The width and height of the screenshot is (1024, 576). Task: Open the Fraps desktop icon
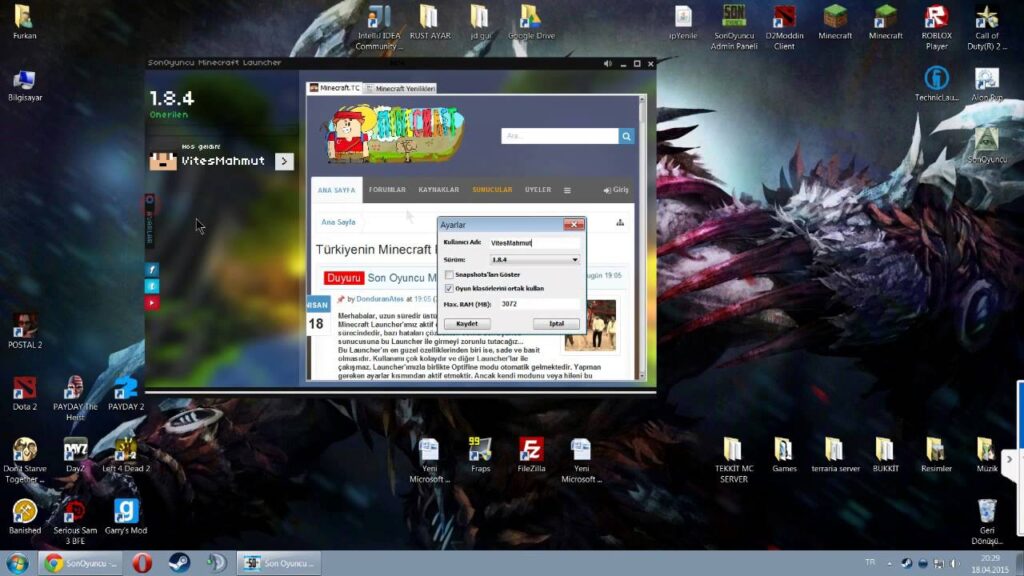(480, 451)
